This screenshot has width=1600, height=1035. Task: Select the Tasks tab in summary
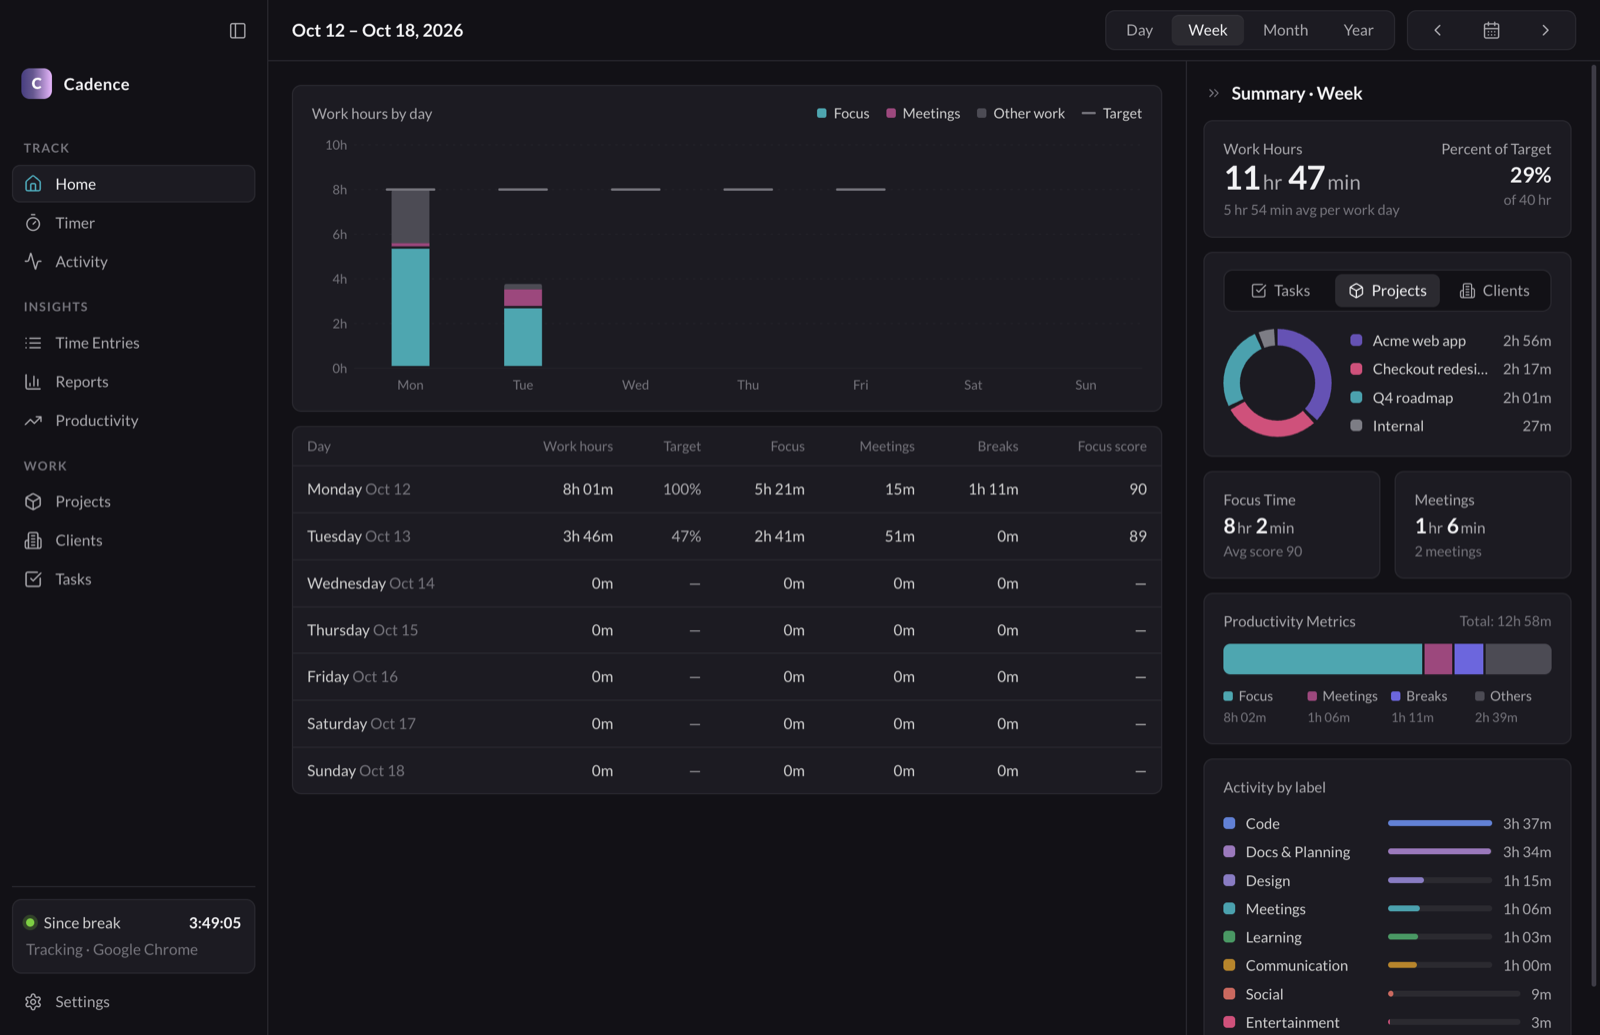[1280, 291]
